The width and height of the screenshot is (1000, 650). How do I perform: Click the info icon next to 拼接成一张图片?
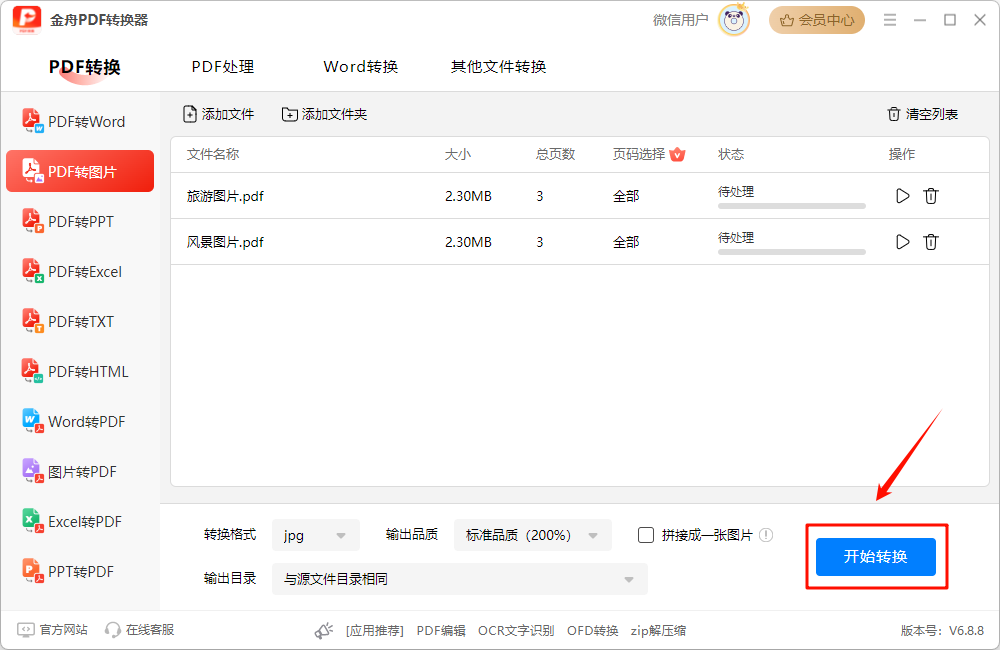click(x=766, y=535)
